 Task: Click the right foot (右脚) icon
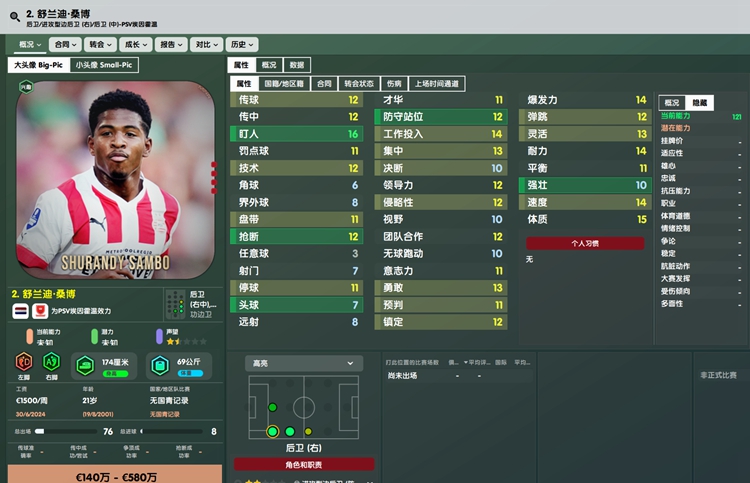click(52, 362)
